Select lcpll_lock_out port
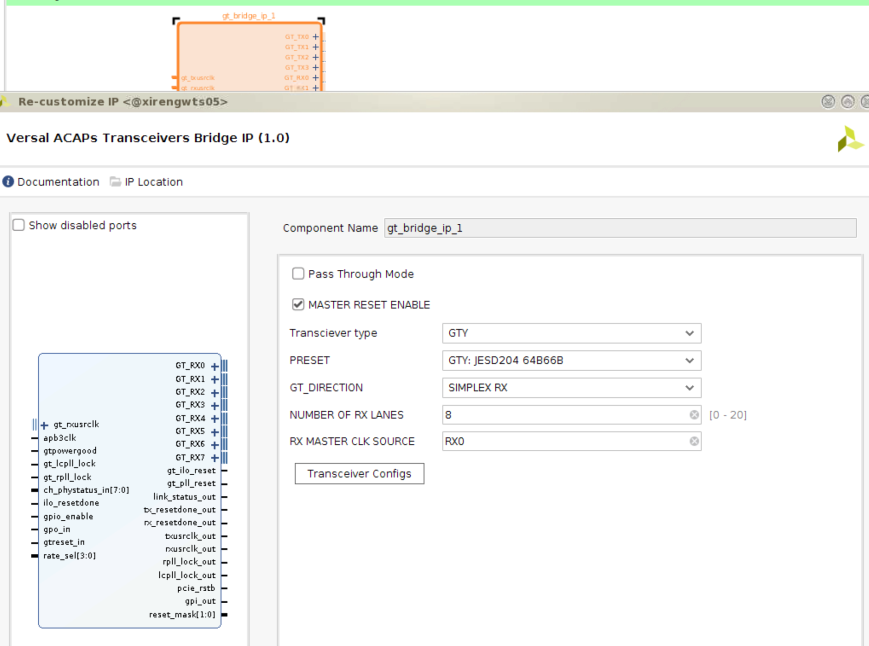The image size is (869, 646). (187, 575)
